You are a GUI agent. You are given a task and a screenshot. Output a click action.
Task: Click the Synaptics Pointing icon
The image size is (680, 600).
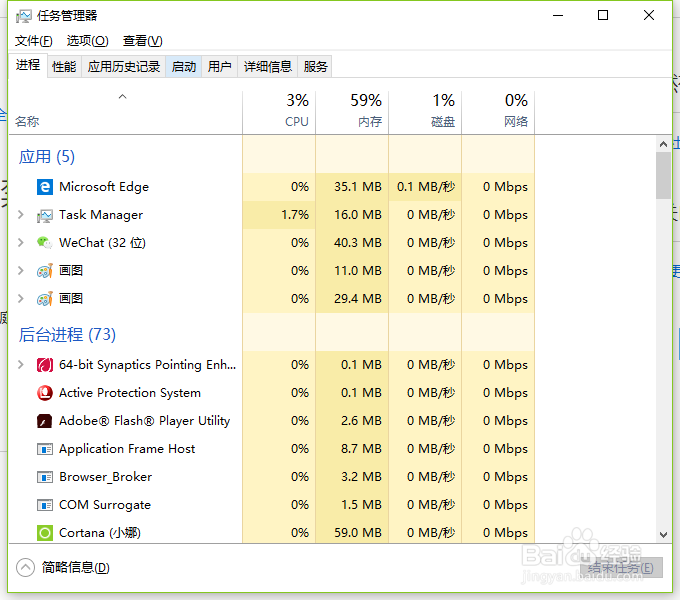(x=45, y=365)
